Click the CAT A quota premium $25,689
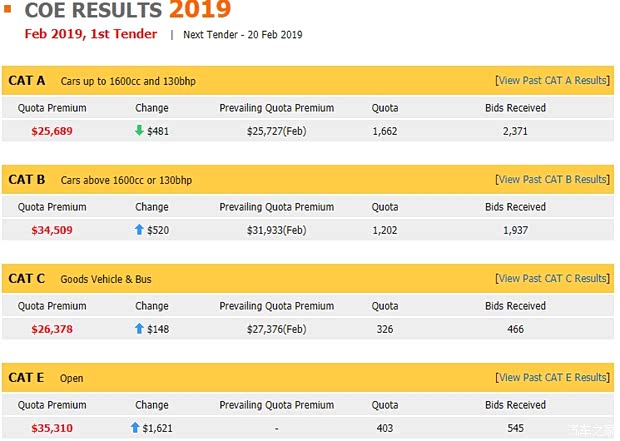This screenshot has height=441, width=620. pos(52,131)
